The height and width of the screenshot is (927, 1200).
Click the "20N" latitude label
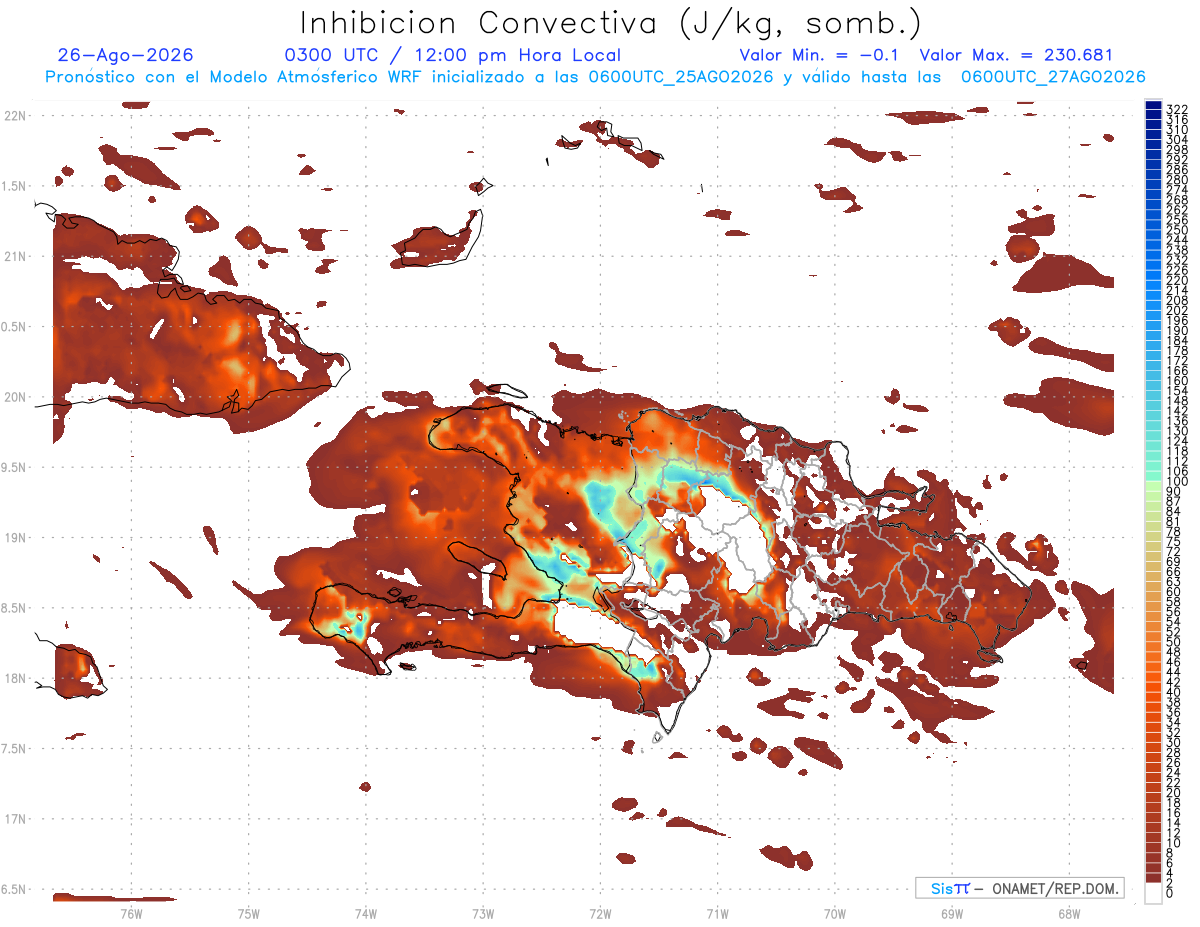[x=14, y=397]
